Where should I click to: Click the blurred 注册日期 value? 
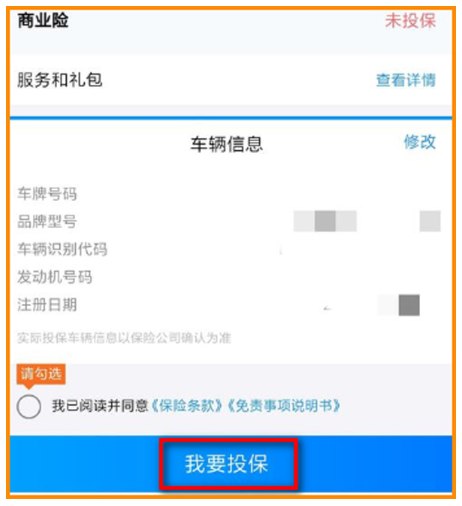click(x=399, y=305)
